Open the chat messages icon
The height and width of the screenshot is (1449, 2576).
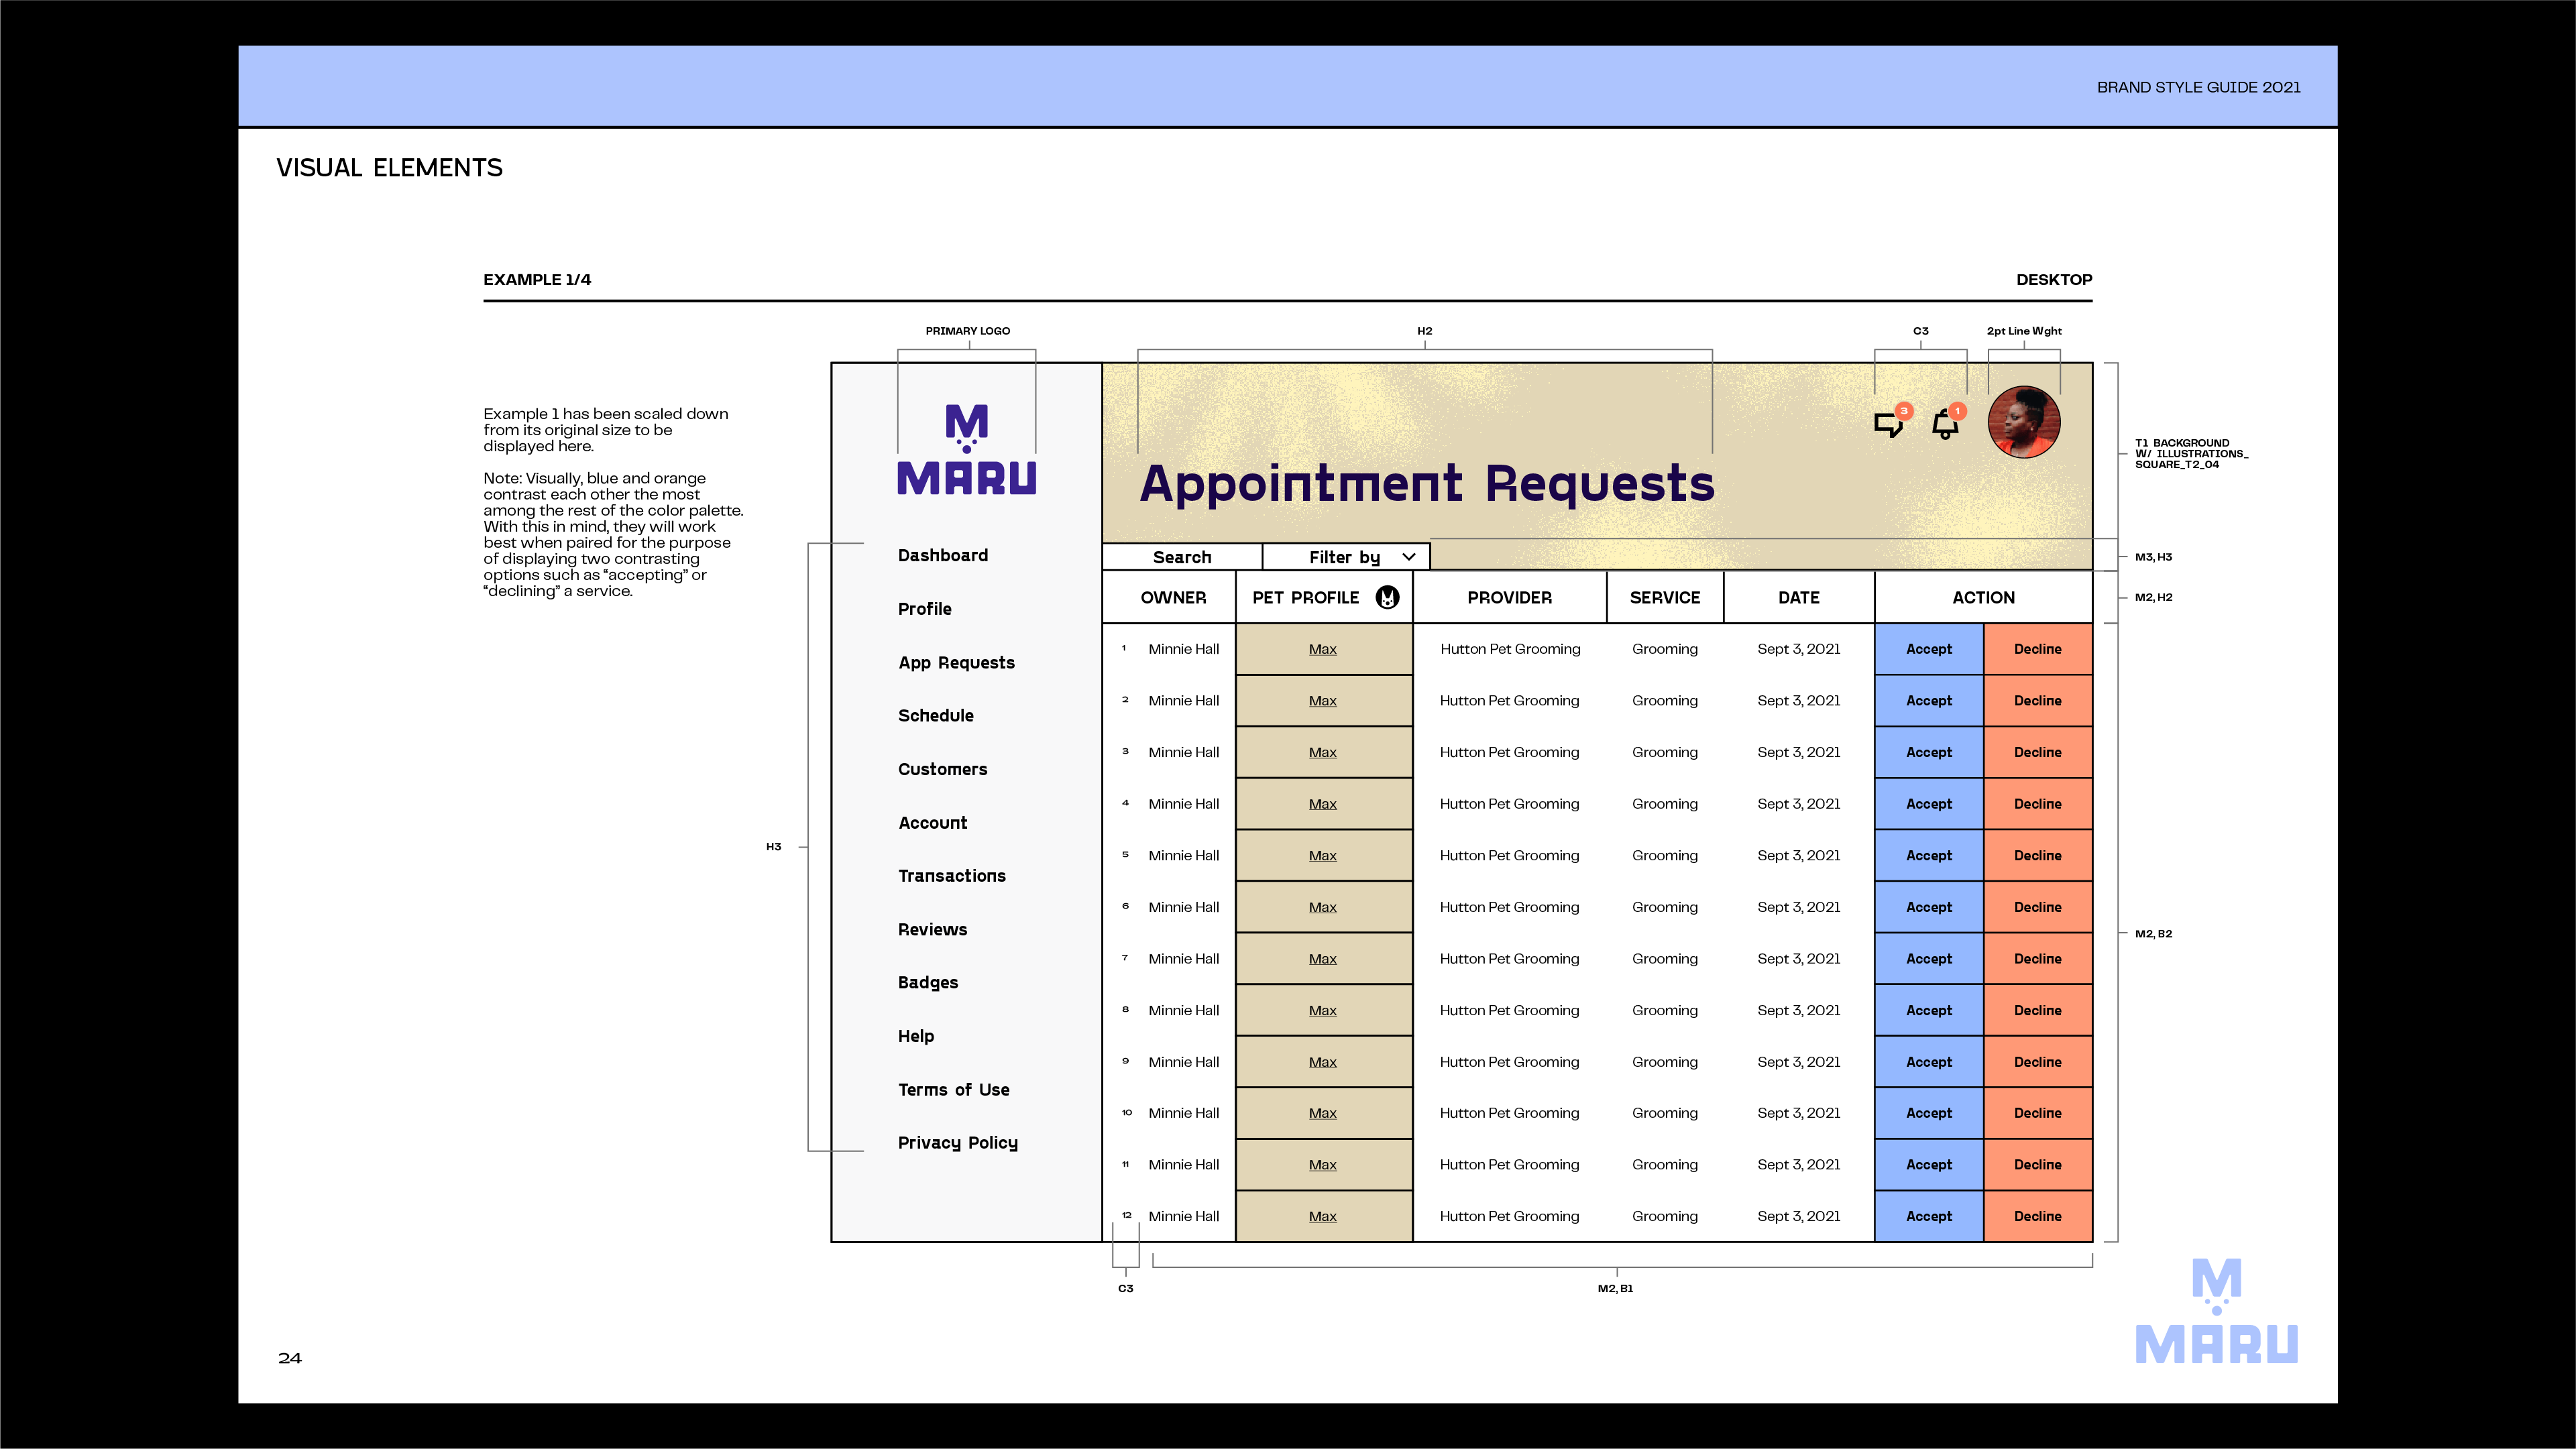1888,424
